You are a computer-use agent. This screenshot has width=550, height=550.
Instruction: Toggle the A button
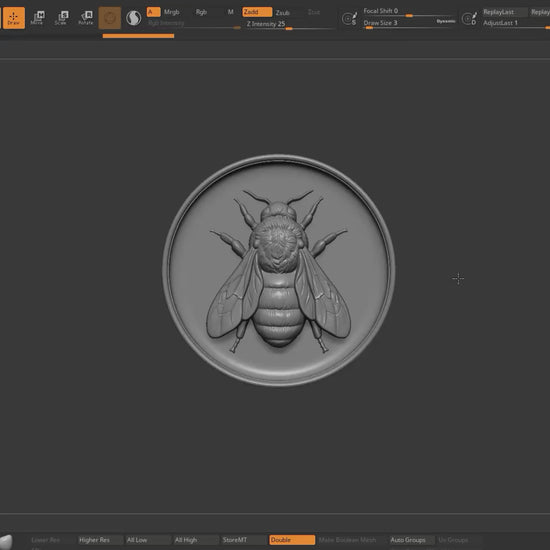(153, 12)
